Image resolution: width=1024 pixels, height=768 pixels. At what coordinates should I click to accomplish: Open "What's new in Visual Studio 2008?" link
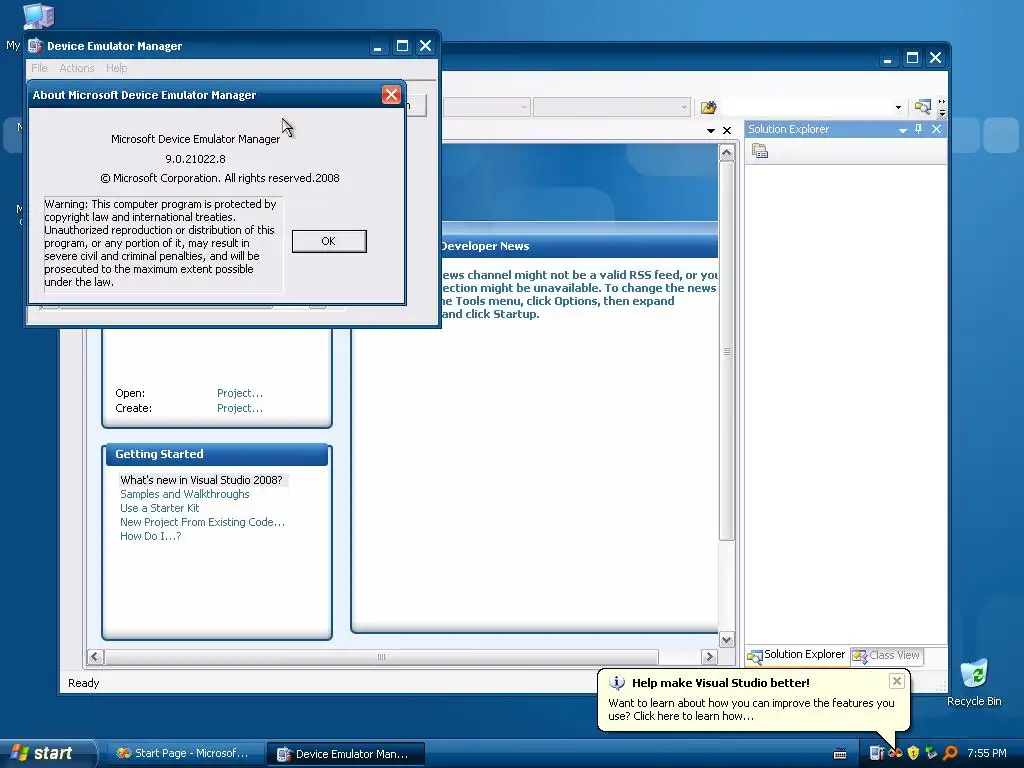tap(201, 480)
